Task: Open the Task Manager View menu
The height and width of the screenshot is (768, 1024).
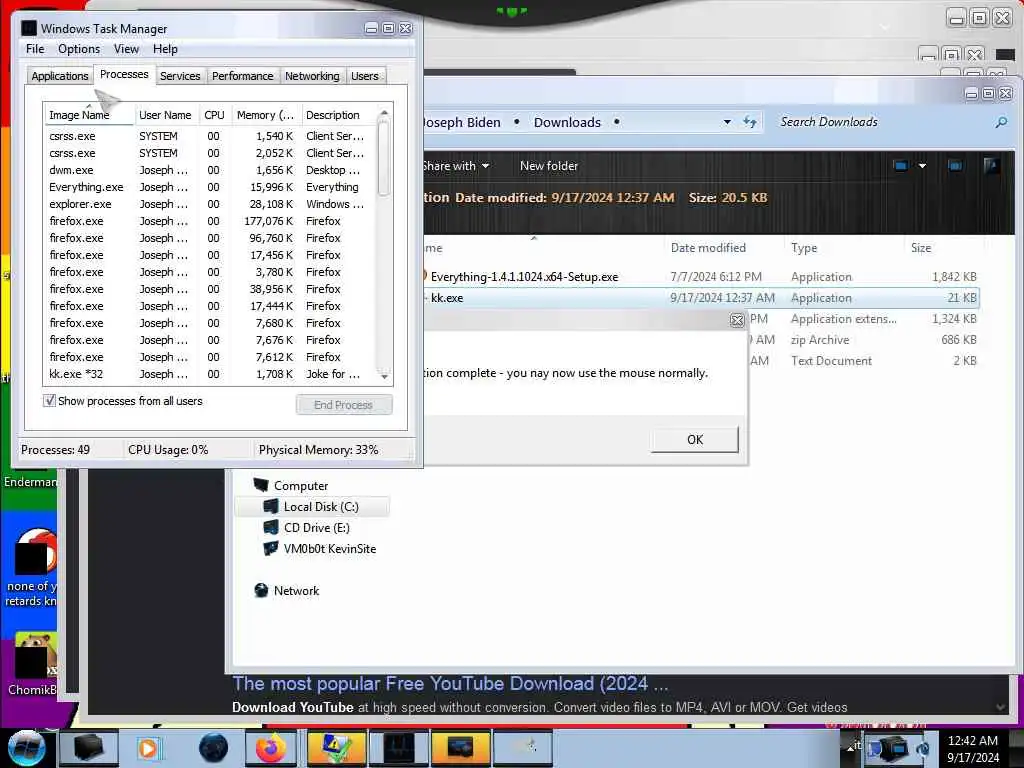Action: pos(126,49)
